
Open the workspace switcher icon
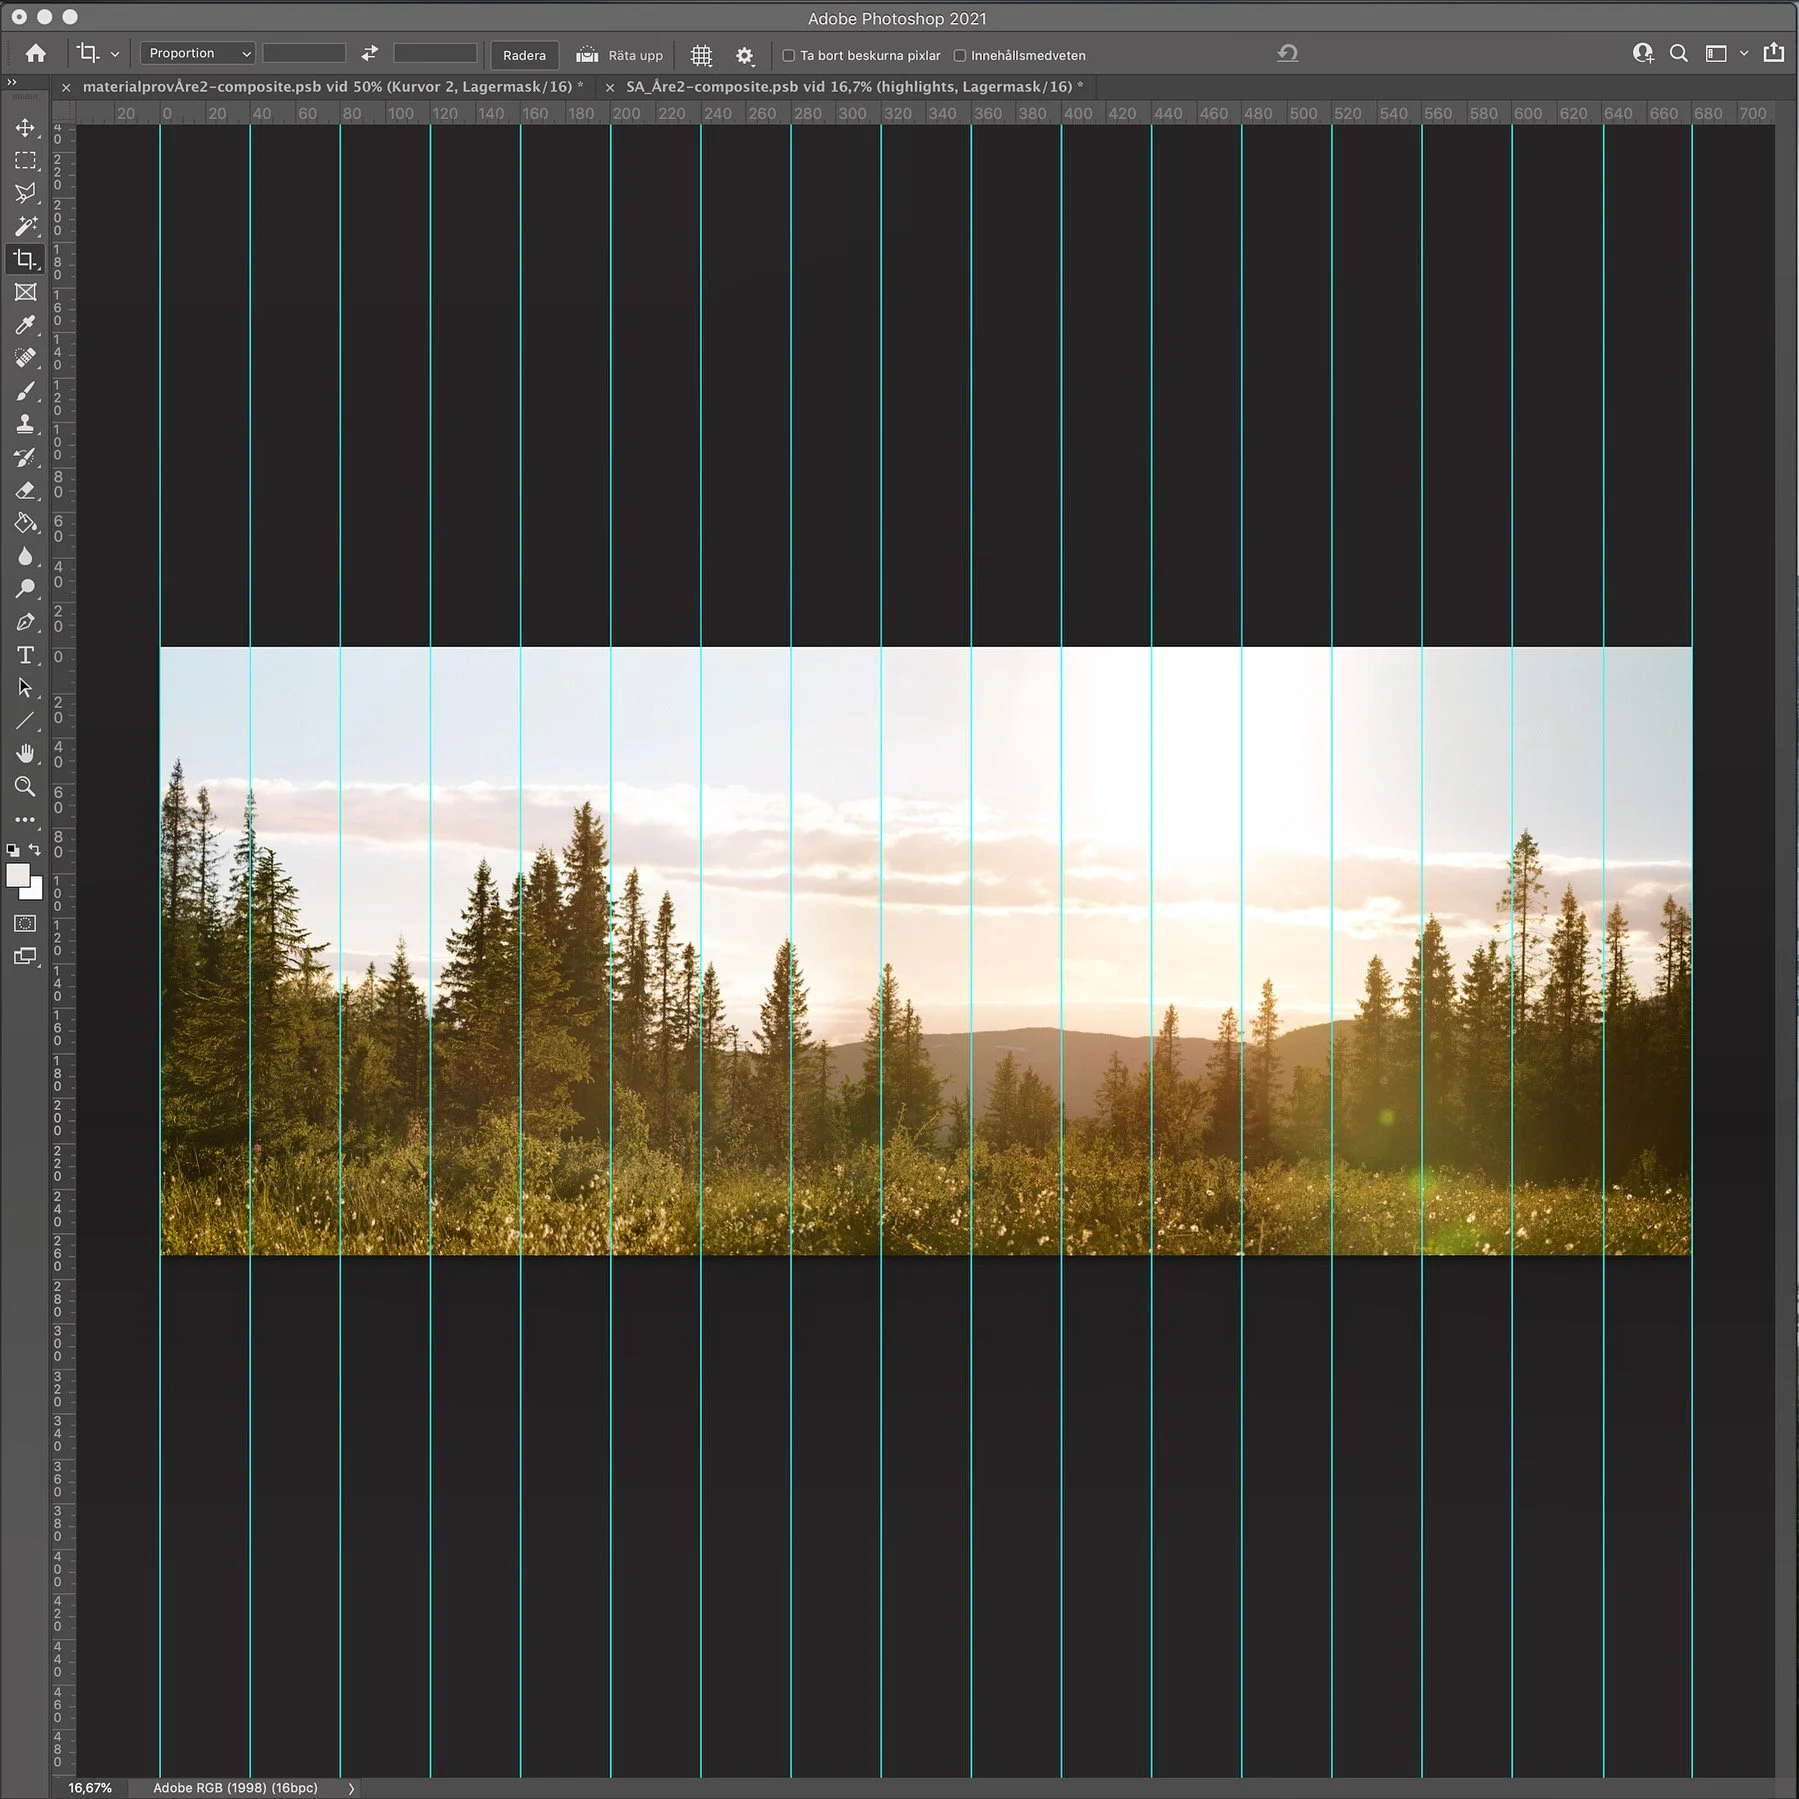pyautogui.click(x=1716, y=54)
